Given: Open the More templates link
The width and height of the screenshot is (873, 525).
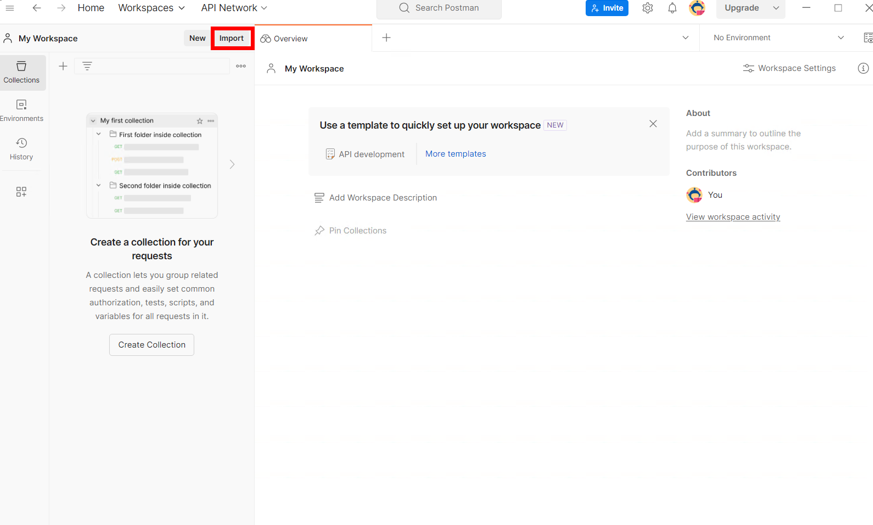Looking at the screenshot, I should click(x=455, y=154).
